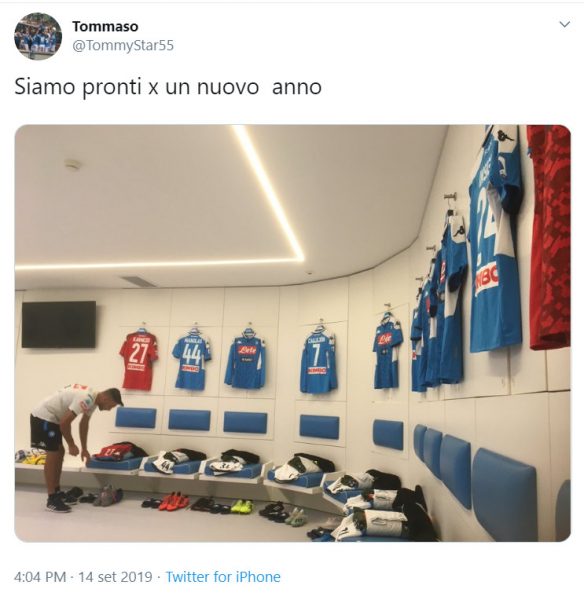Click the front-facing Lete jersey in the middle
The width and height of the screenshot is (584, 600).
coord(245,362)
